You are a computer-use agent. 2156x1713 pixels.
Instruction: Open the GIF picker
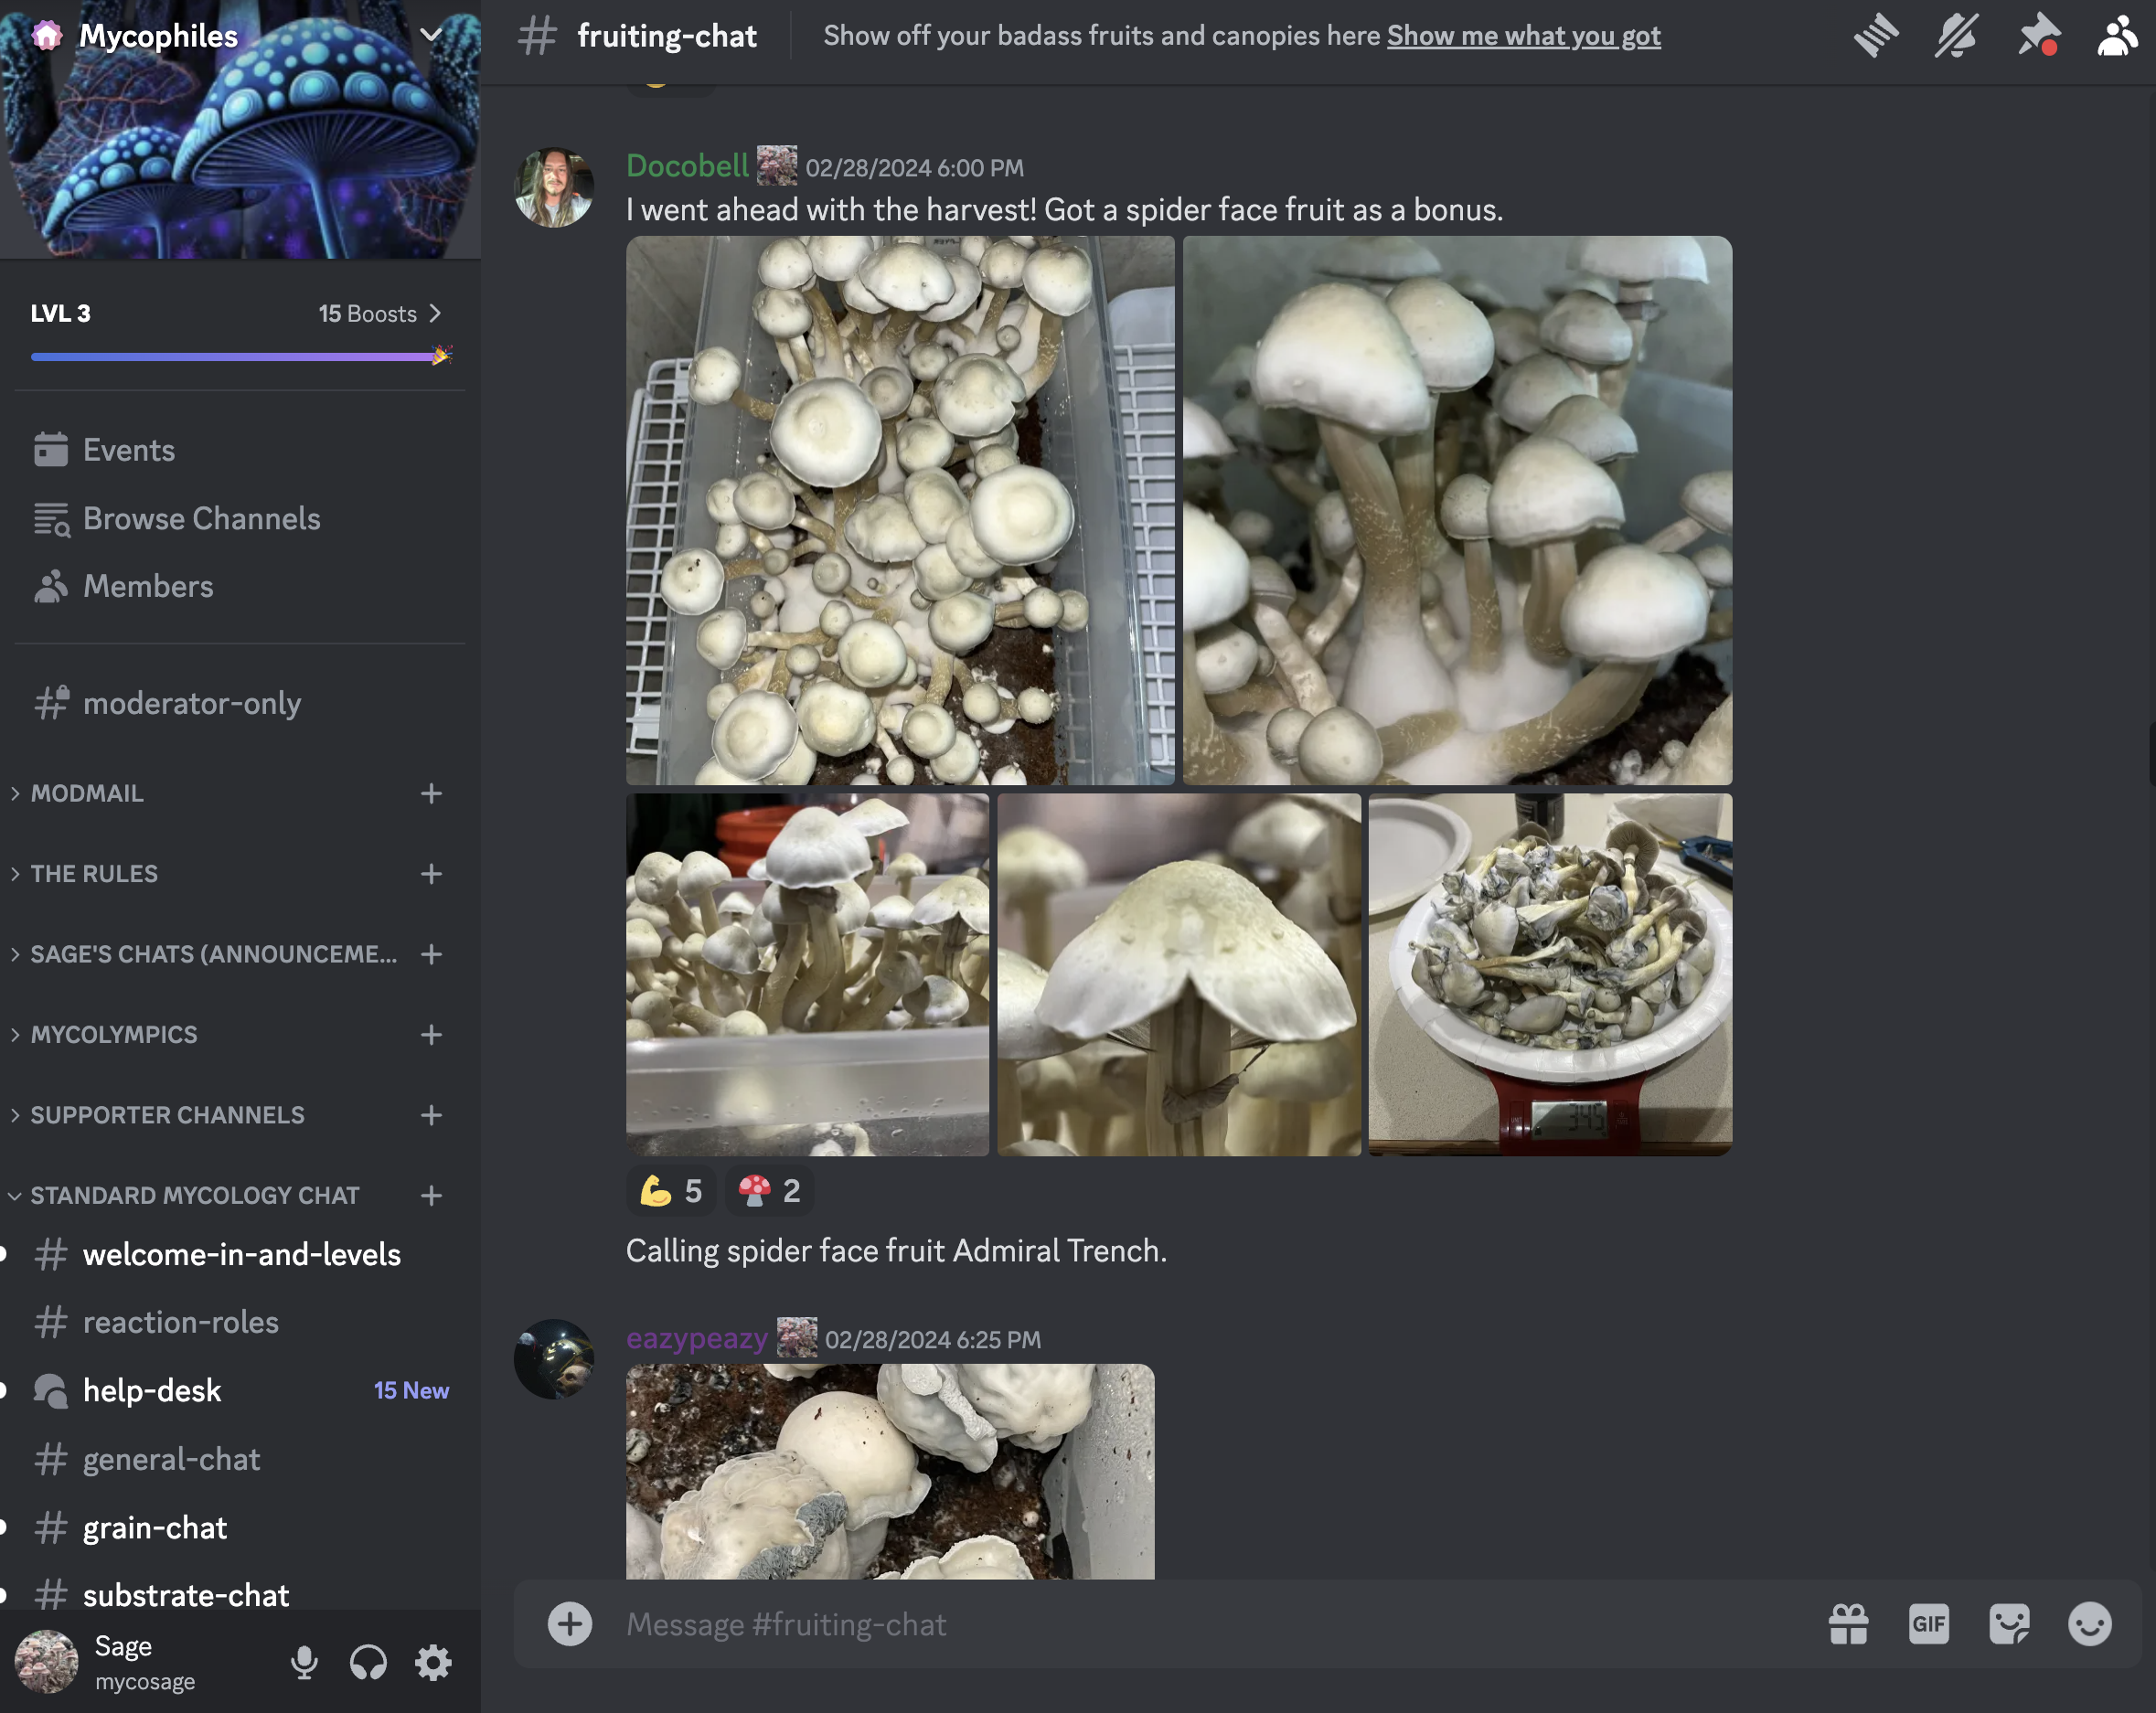[1928, 1624]
